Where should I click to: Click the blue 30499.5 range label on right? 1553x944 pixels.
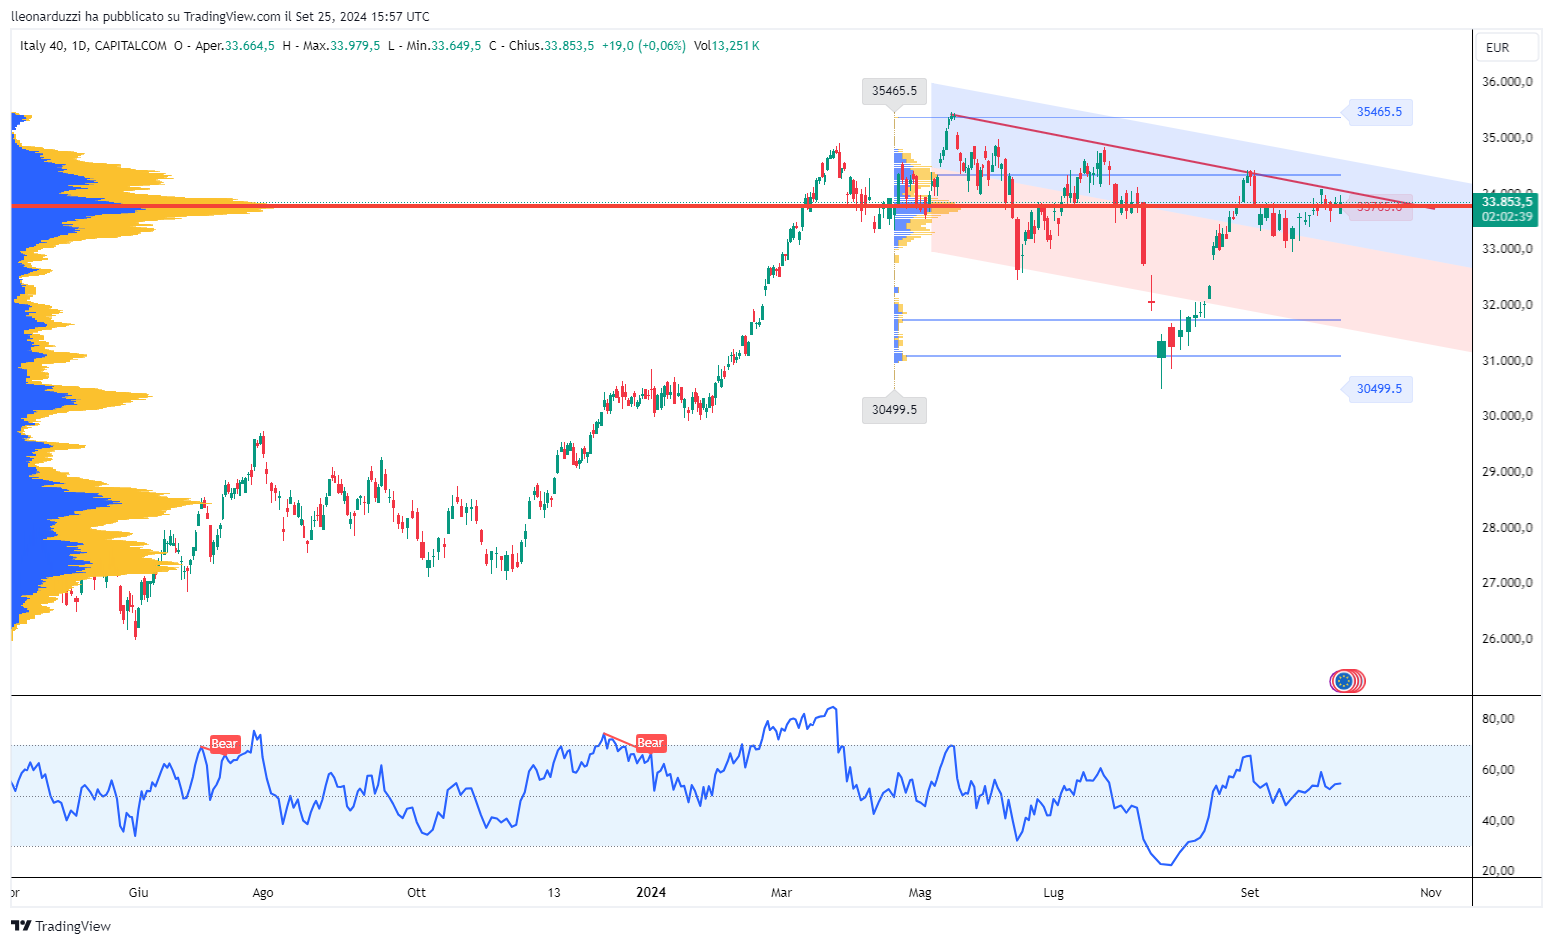[x=1379, y=389]
